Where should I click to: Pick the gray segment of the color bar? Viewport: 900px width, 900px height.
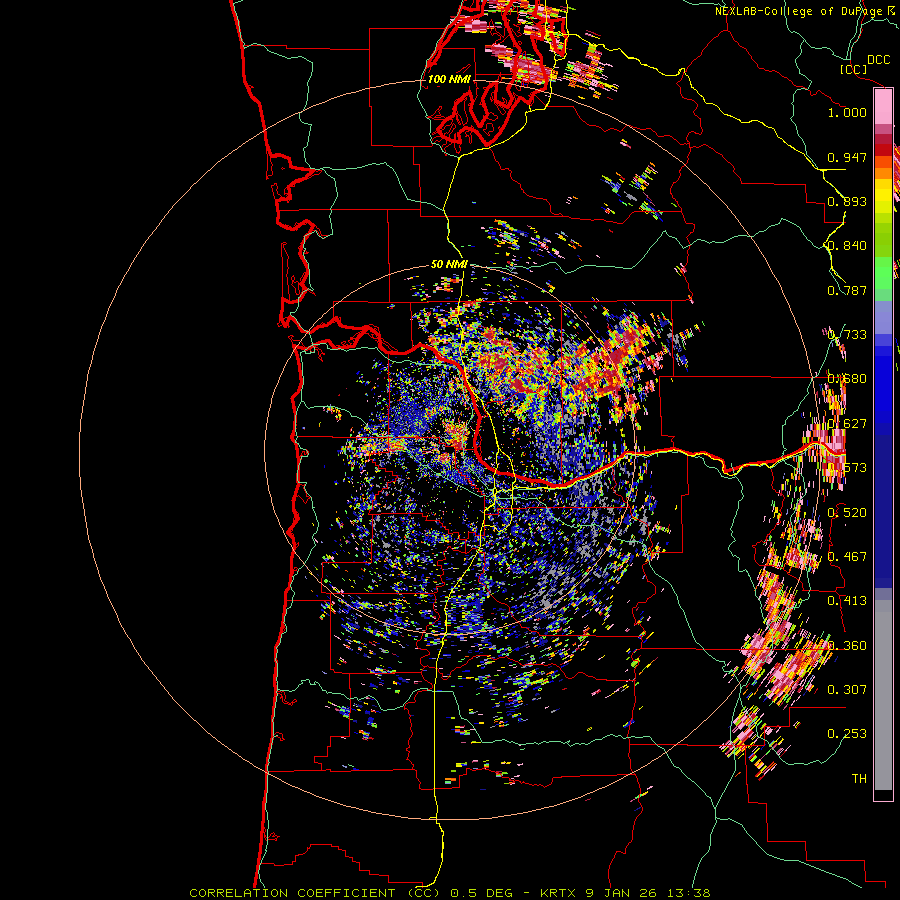point(883,695)
